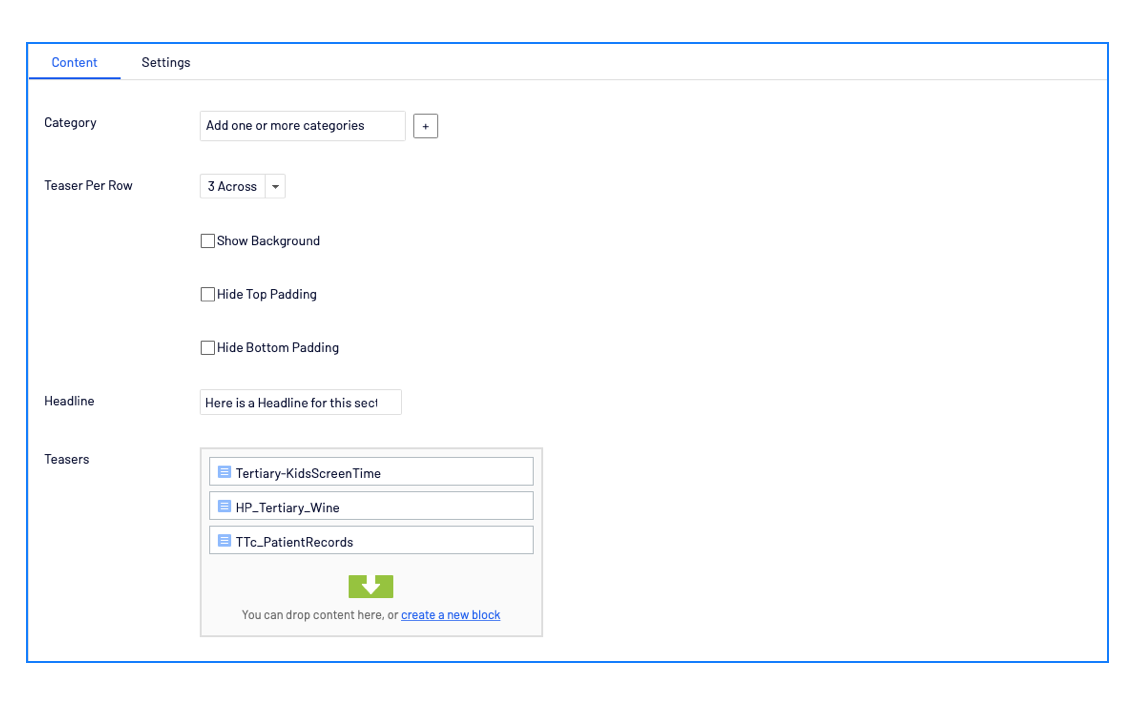This screenshot has width=1135, height=709.
Task: Click into the Headline text field
Action: tap(300, 402)
